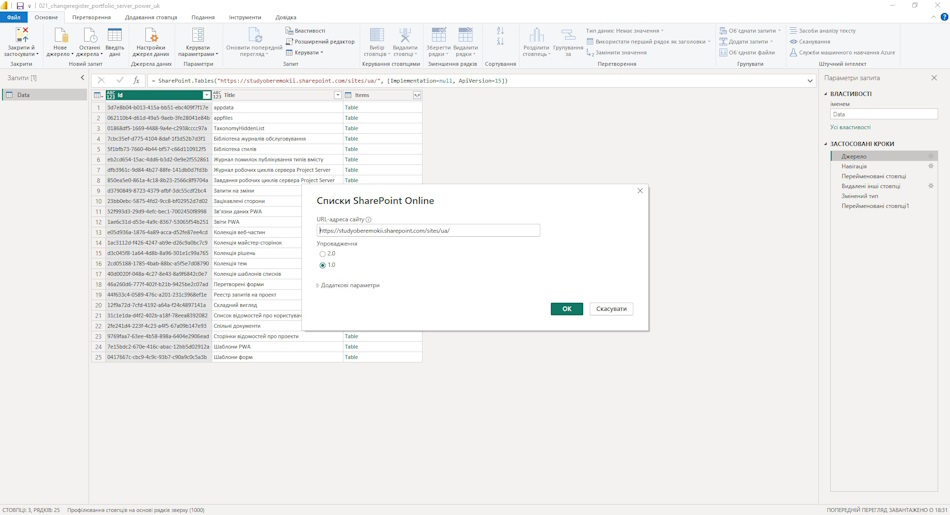Open Нове джерело in the ribbon

[x=60, y=42]
